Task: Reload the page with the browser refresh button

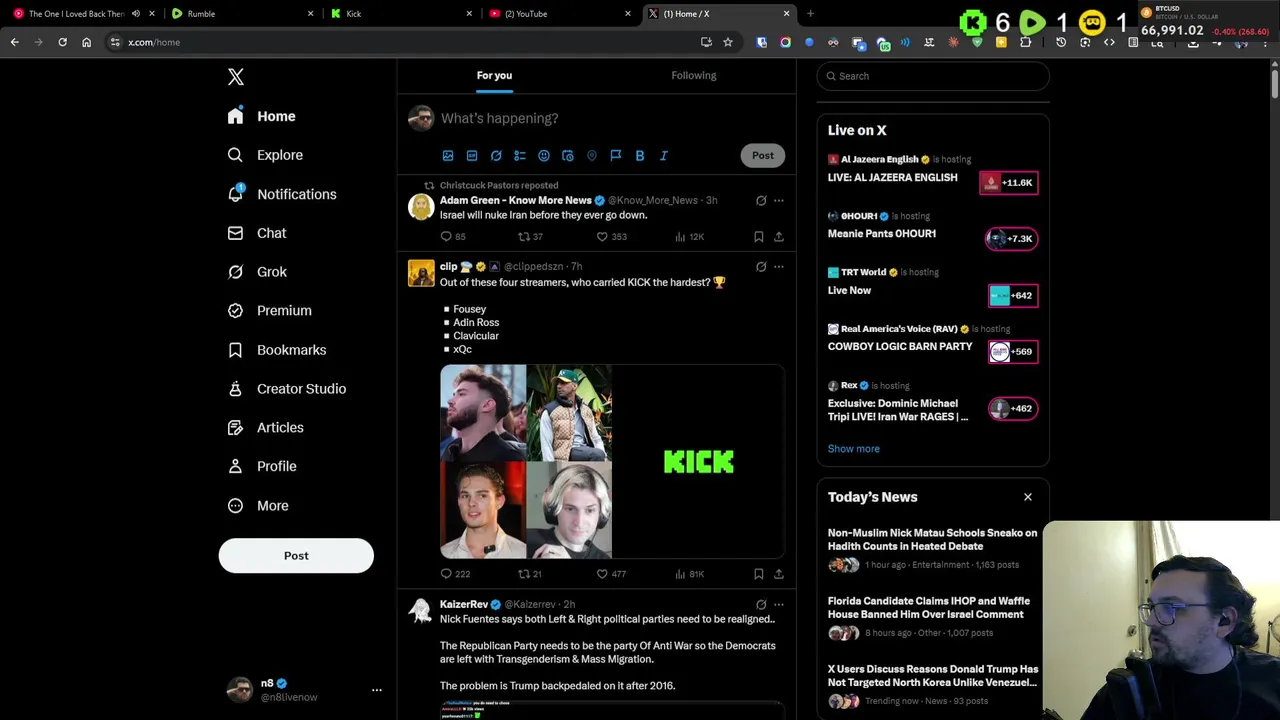Action: [62, 42]
